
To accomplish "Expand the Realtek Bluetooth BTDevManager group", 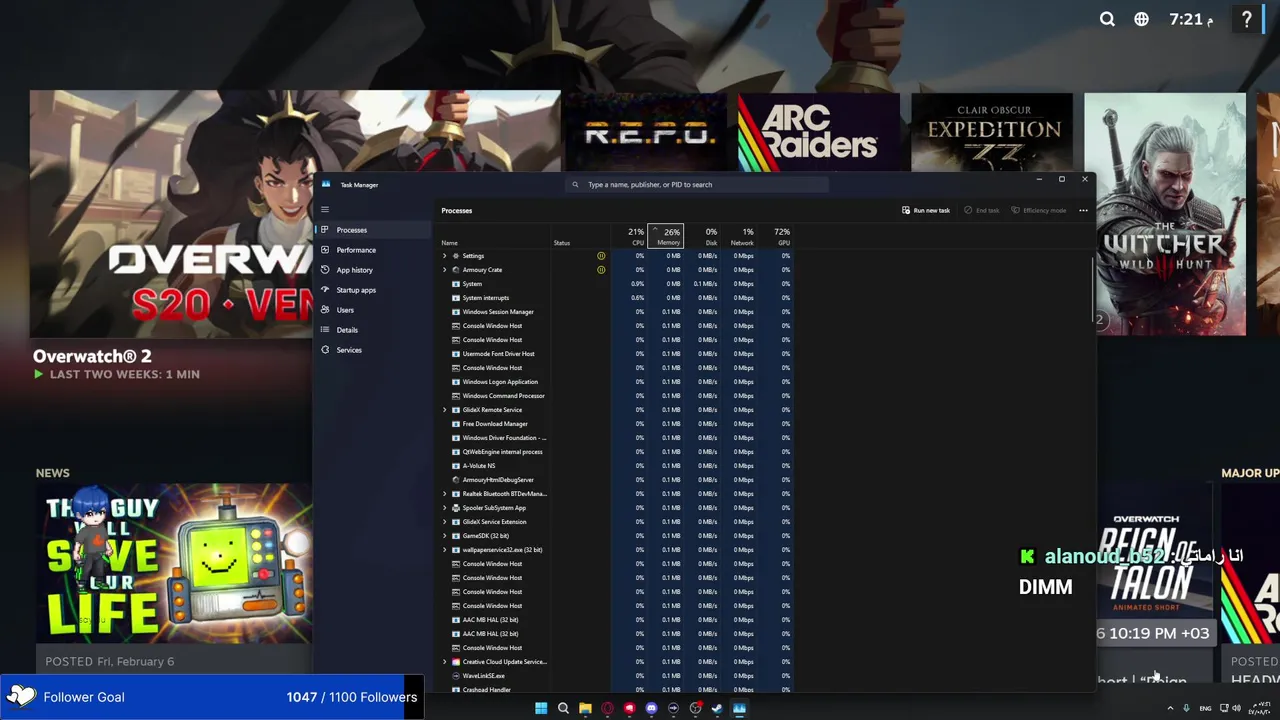I will 445,494.
